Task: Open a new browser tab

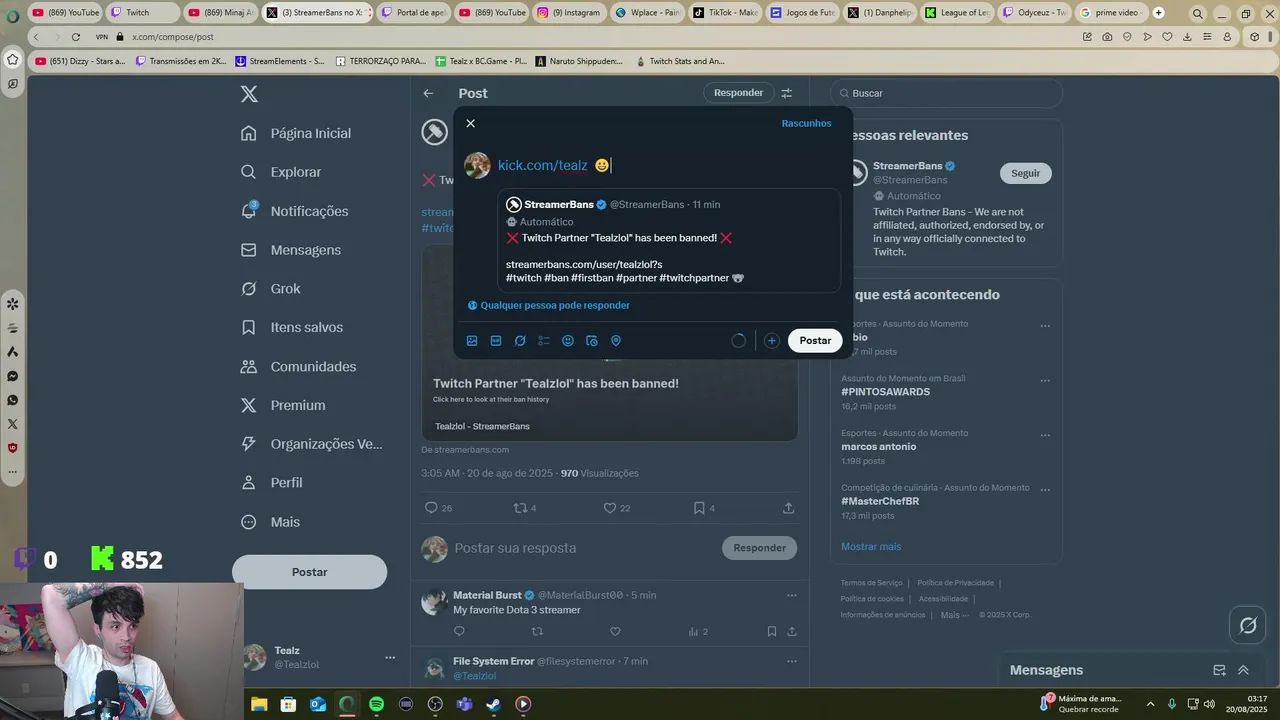Action: (x=1158, y=13)
